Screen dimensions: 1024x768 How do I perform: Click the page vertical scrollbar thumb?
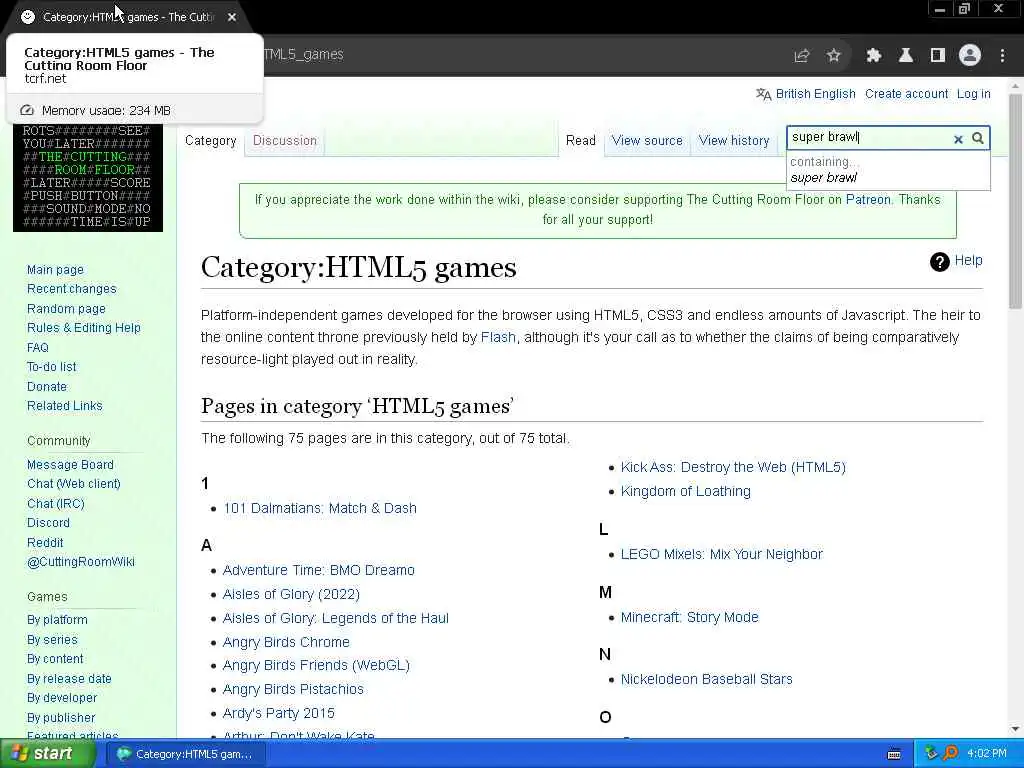pyautogui.click(x=1016, y=199)
